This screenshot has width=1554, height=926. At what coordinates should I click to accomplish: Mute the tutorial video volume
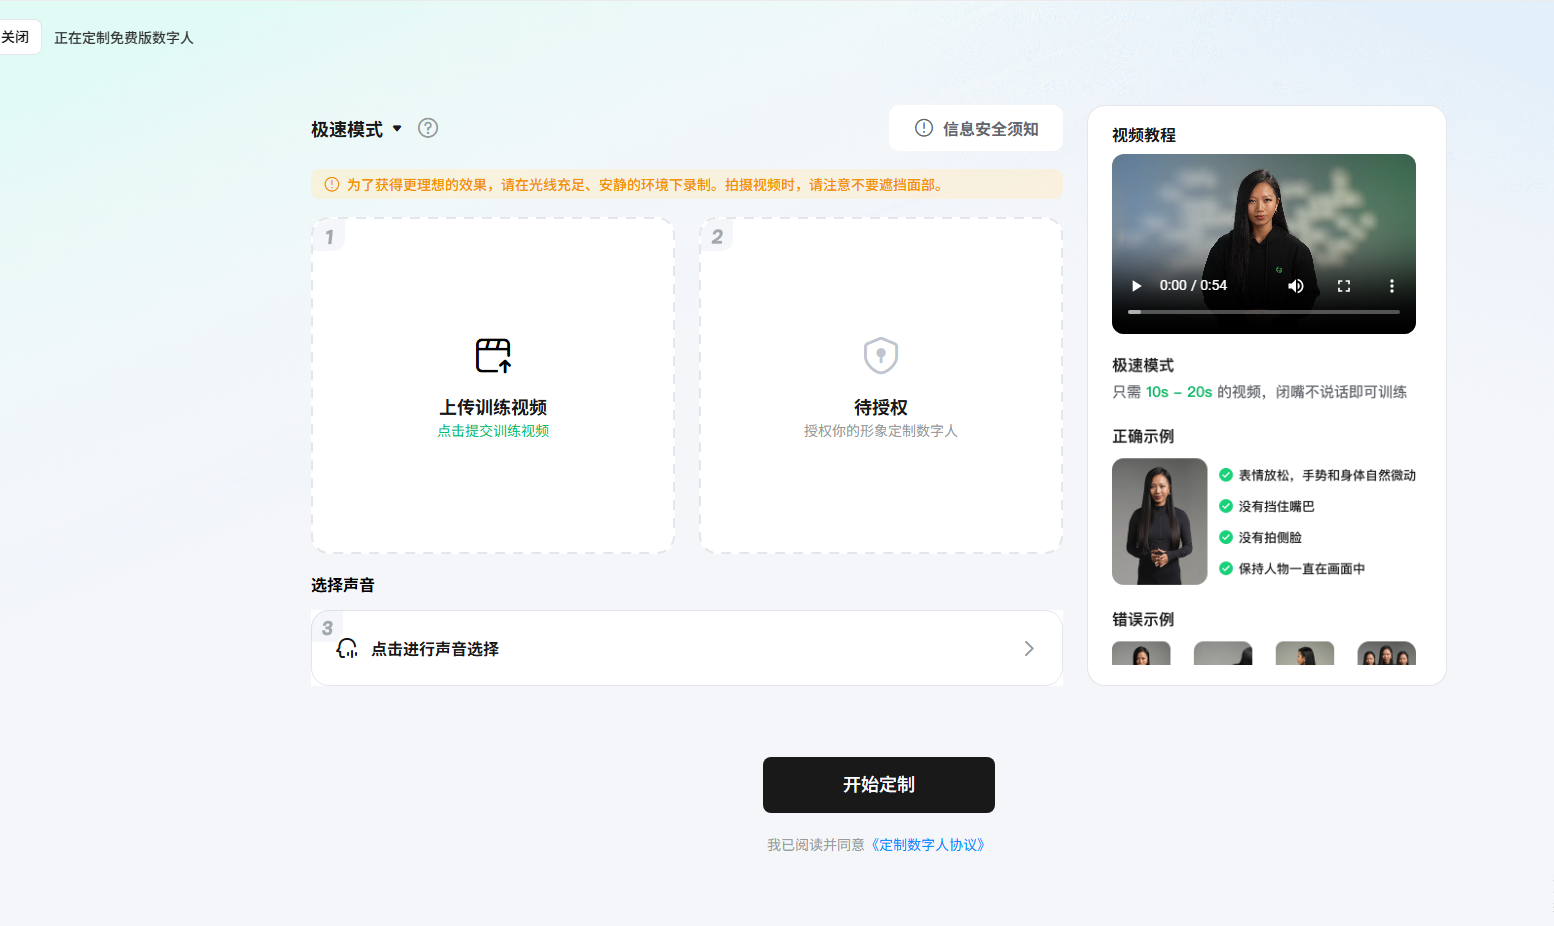(x=1296, y=286)
